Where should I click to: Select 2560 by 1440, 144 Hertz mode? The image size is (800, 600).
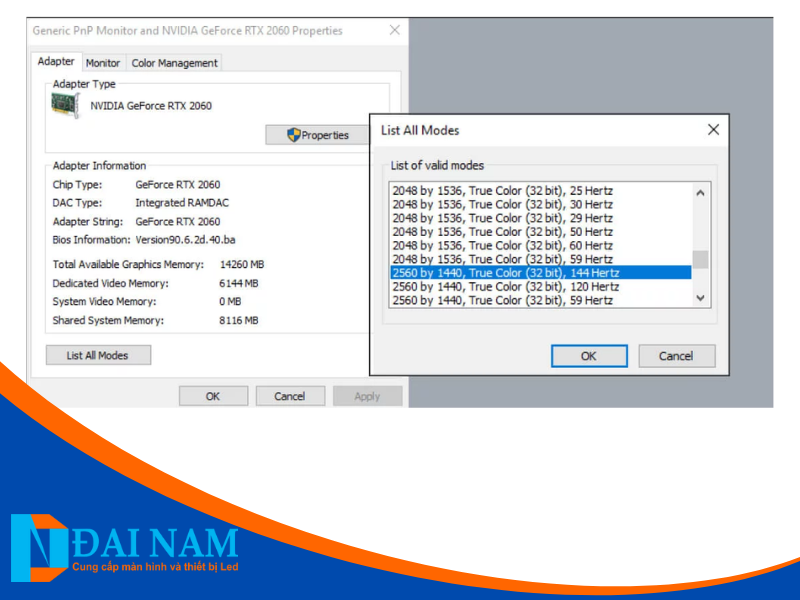coord(541,273)
